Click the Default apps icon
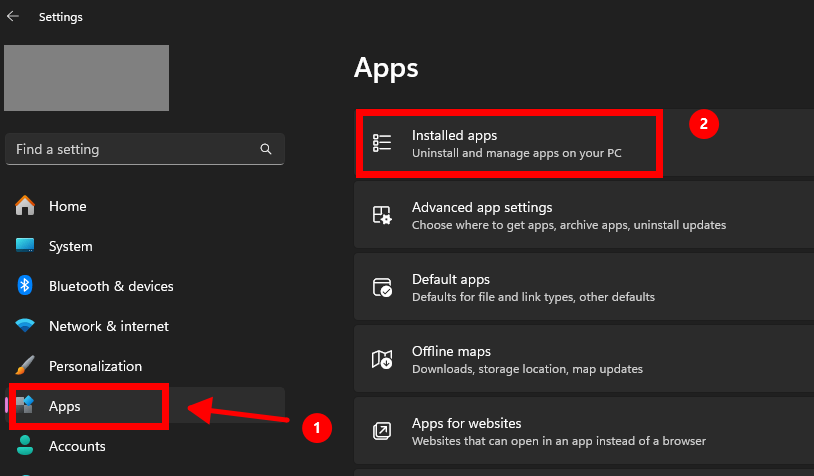This screenshot has height=476, width=814. coord(382,287)
